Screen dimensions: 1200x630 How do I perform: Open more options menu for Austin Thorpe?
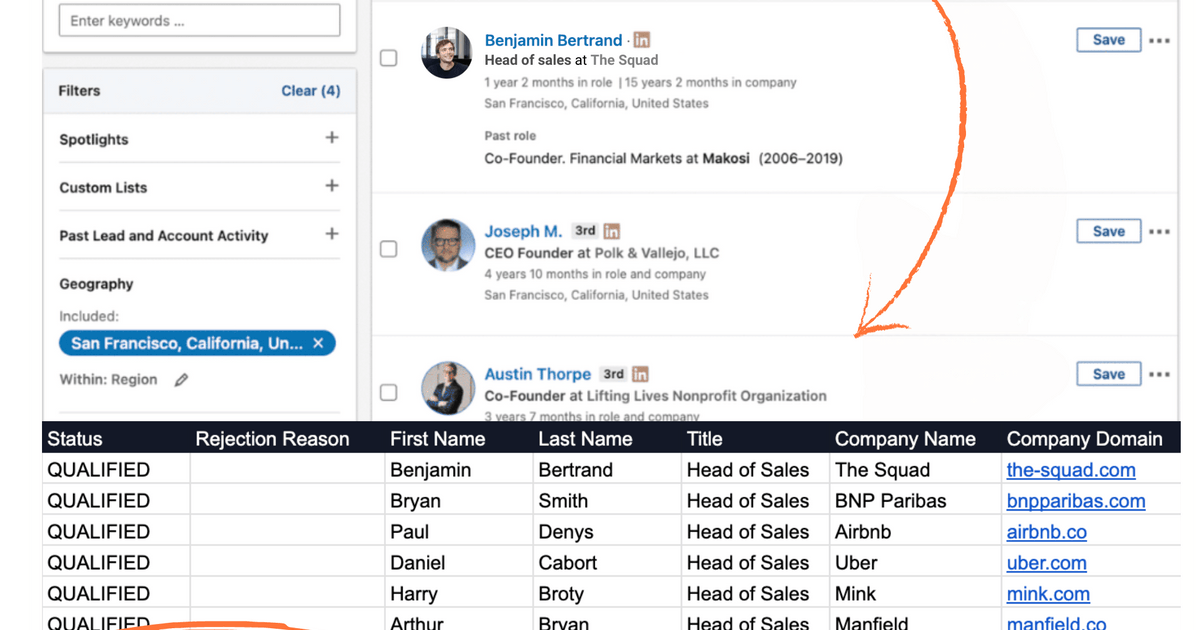pyautogui.click(x=1159, y=375)
